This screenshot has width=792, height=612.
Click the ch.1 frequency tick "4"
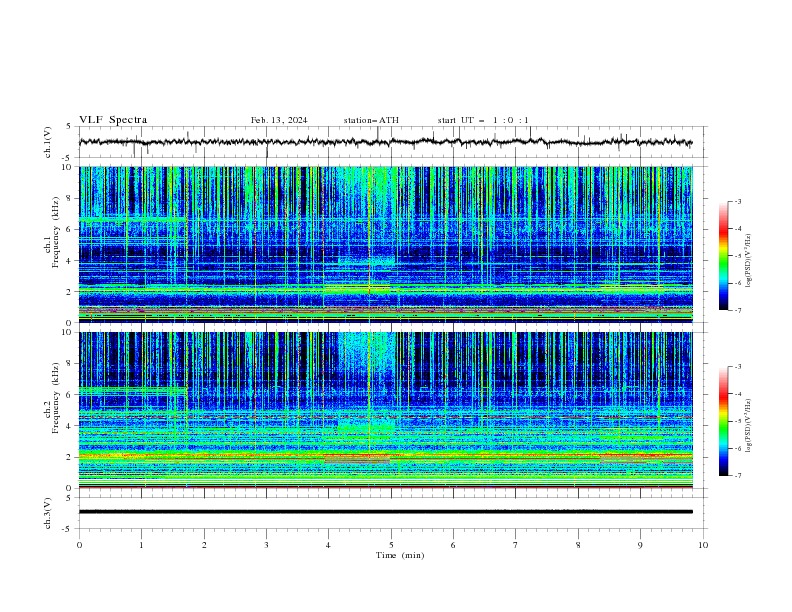[x=71, y=261]
